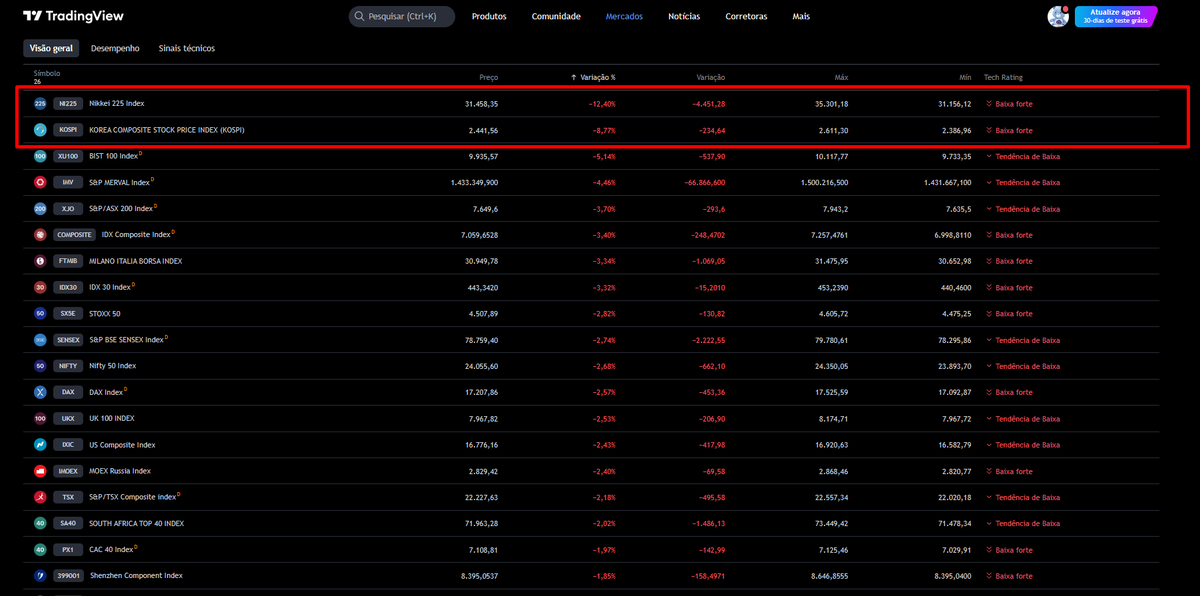Click the South Africa Top 40 icon
The height and width of the screenshot is (596, 1200).
[40, 523]
